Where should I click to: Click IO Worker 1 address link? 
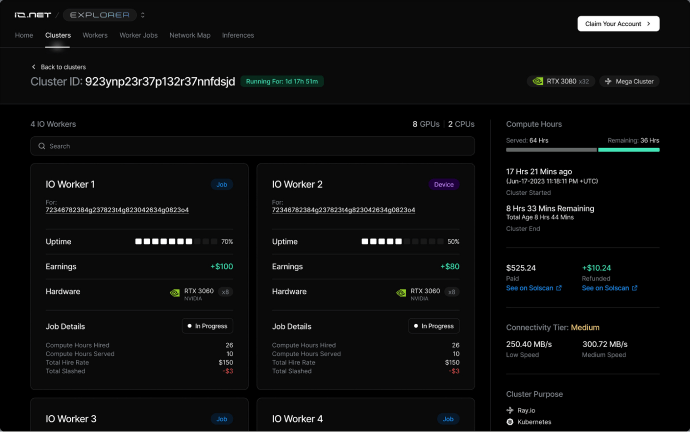click(117, 210)
